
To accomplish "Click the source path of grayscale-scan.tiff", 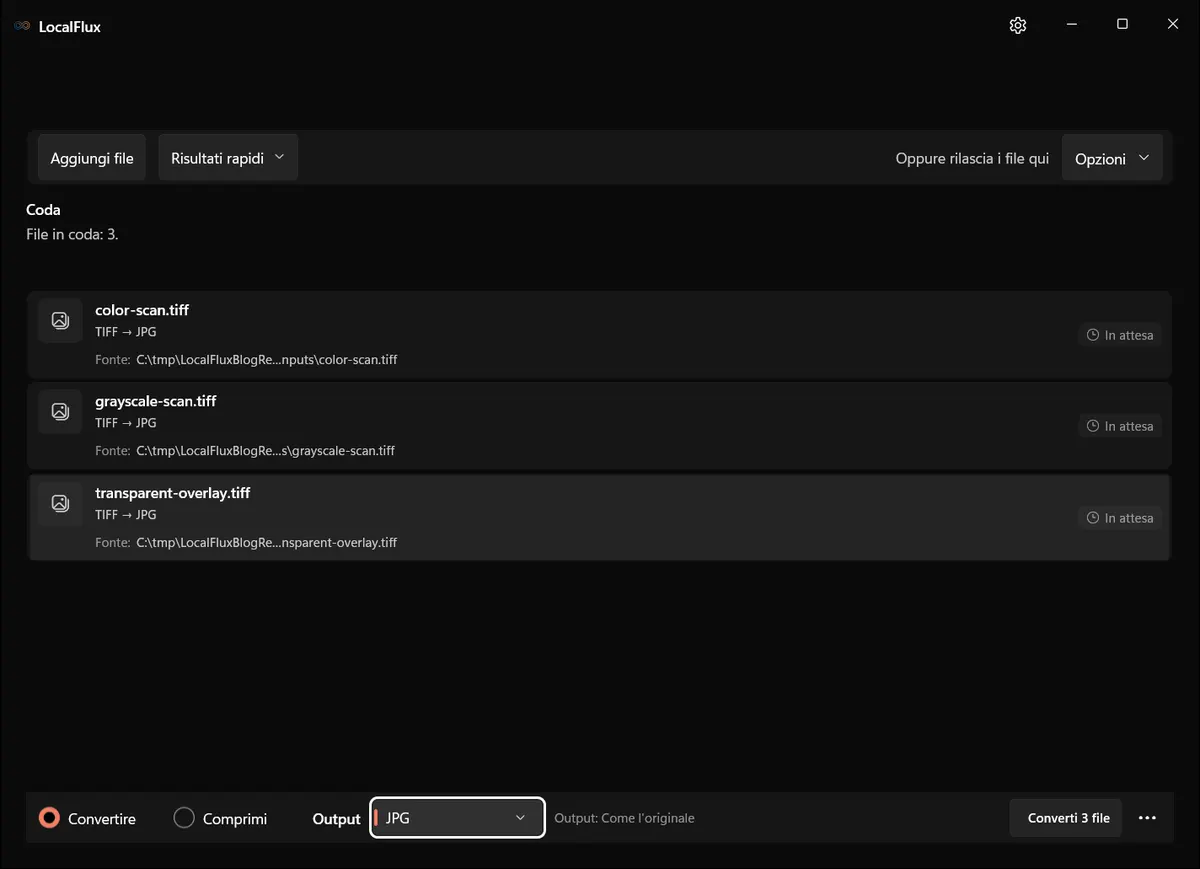I will point(265,451).
